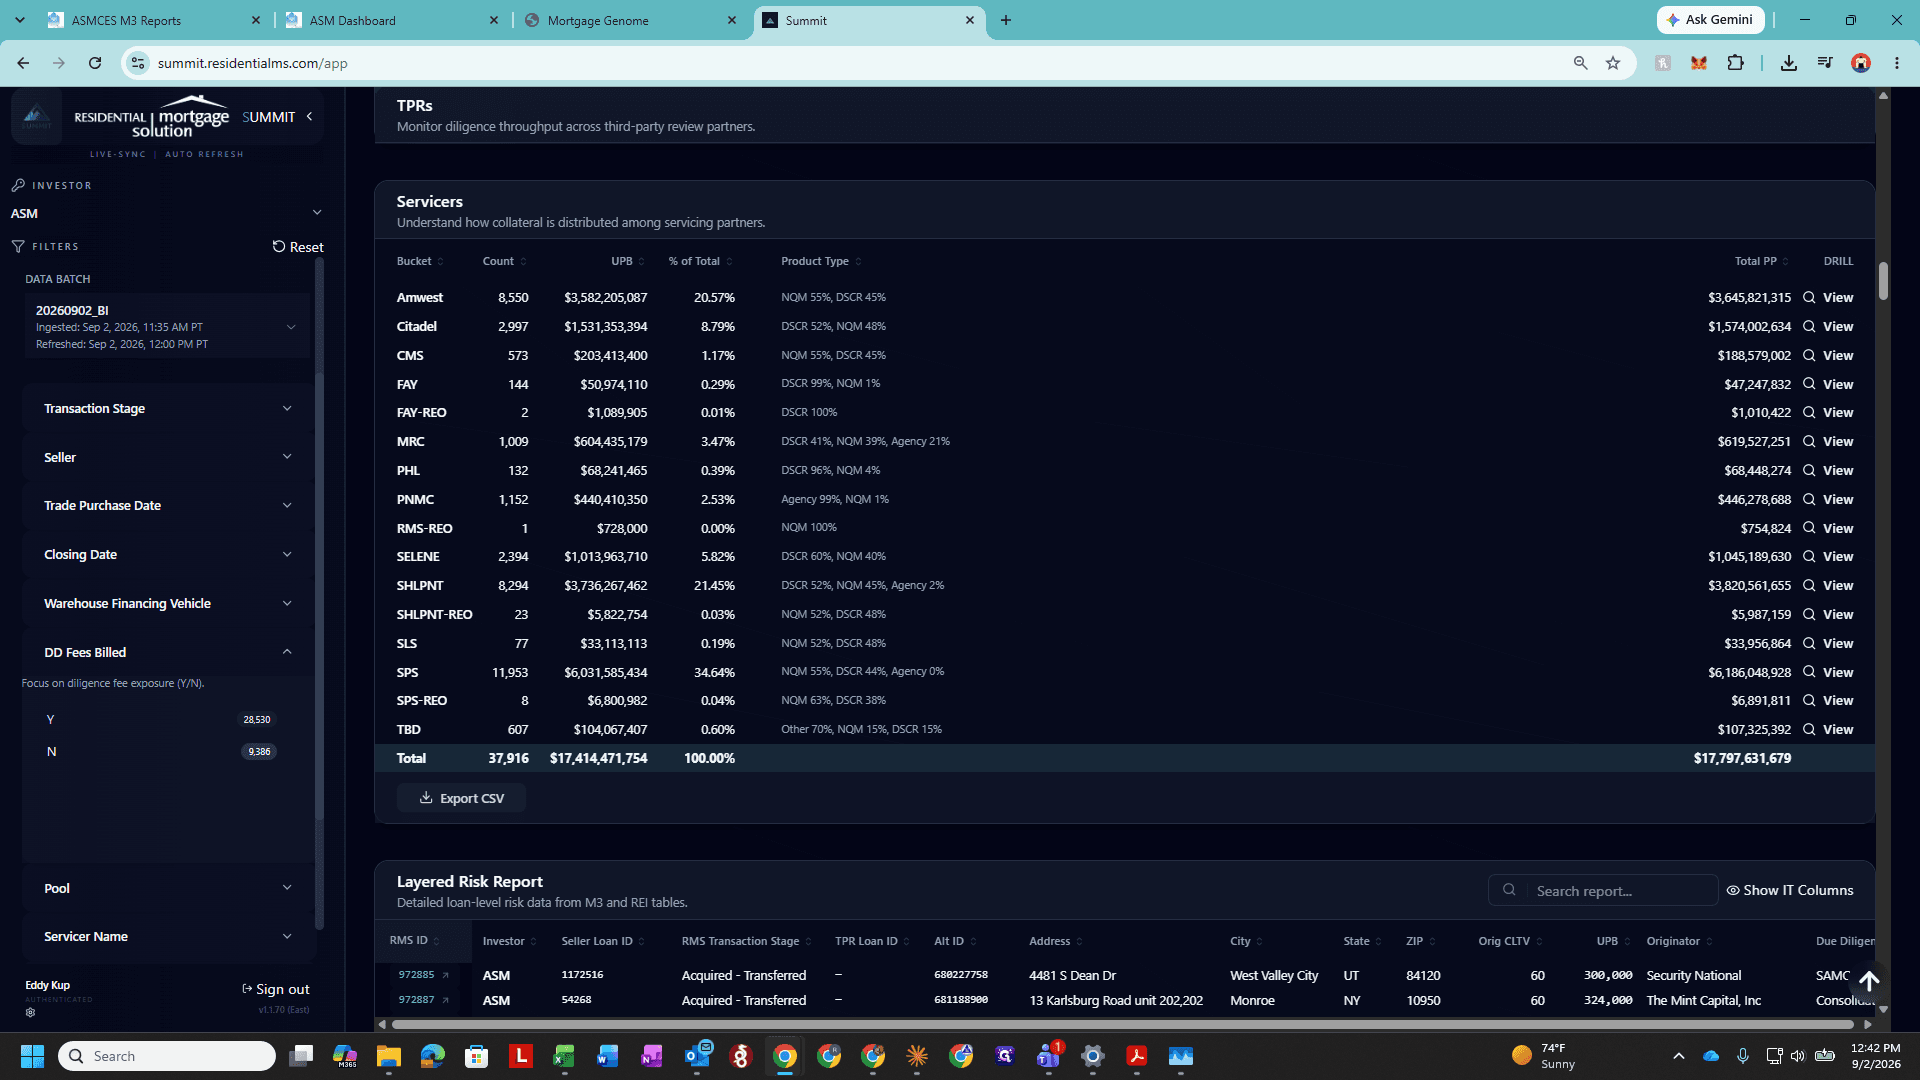This screenshot has width=1920, height=1080.
Task: Focus the Search report input field
Action: click(1603, 891)
